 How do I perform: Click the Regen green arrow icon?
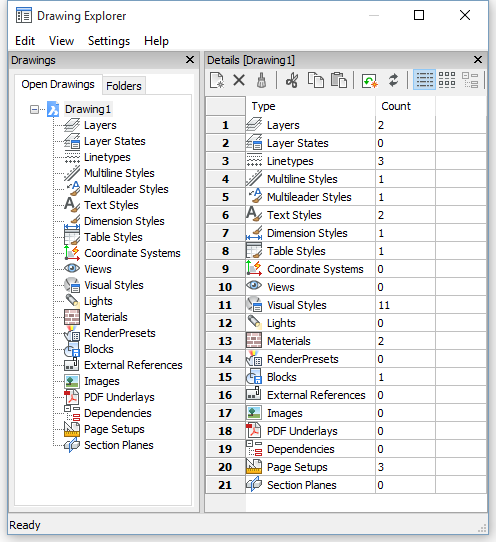[369, 81]
